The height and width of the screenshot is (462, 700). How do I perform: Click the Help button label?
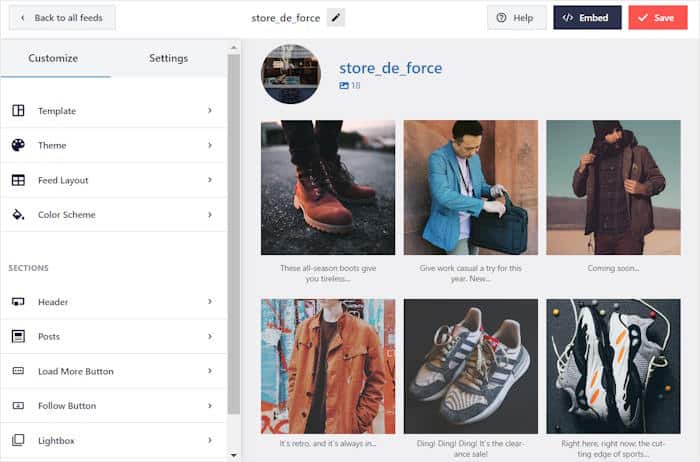point(523,18)
